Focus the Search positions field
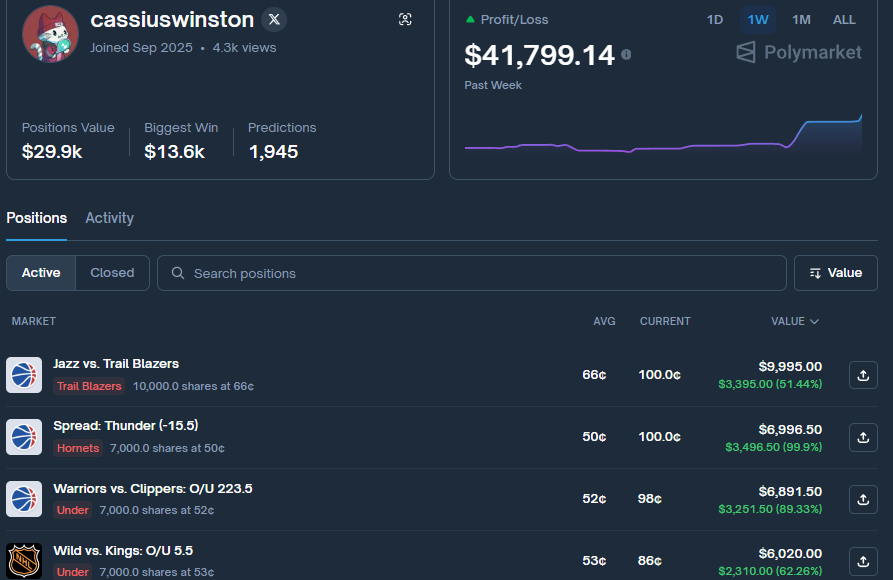Image resolution: width=893 pixels, height=580 pixels. click(472, 273)
